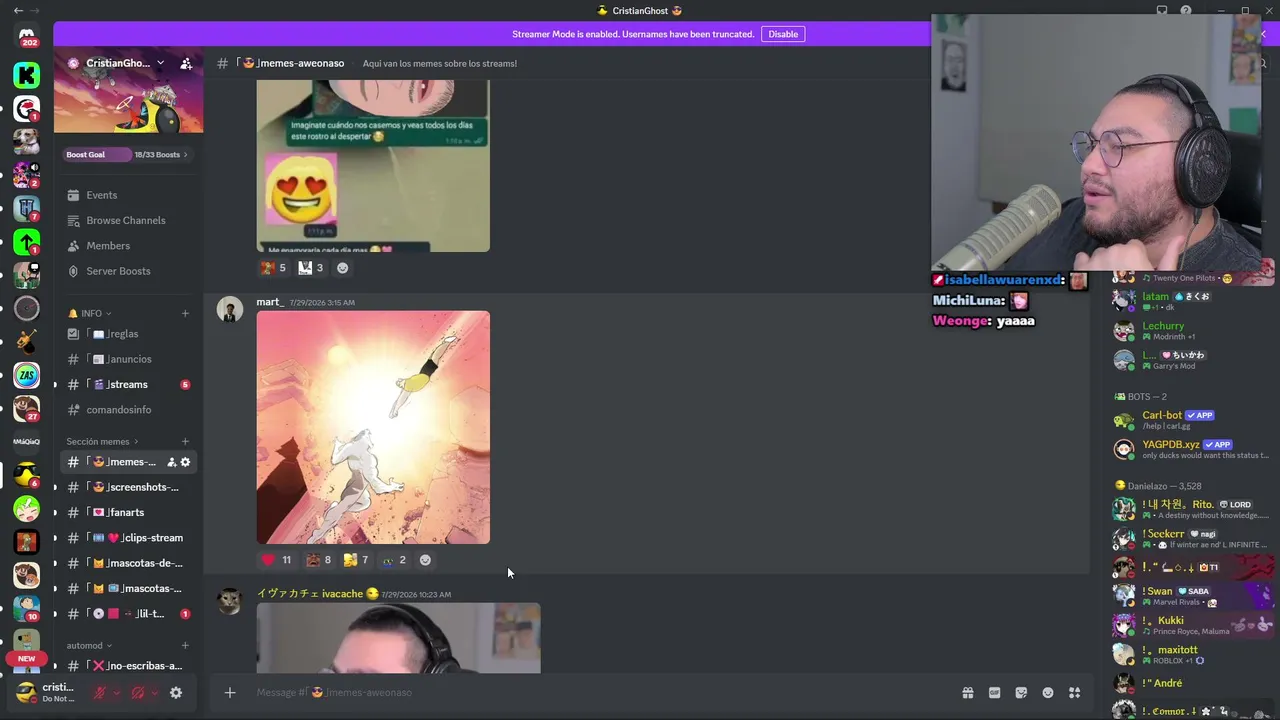Add reaction to the top image message
This screenshot has height=720, width=1280.
(x=342, y=268)
